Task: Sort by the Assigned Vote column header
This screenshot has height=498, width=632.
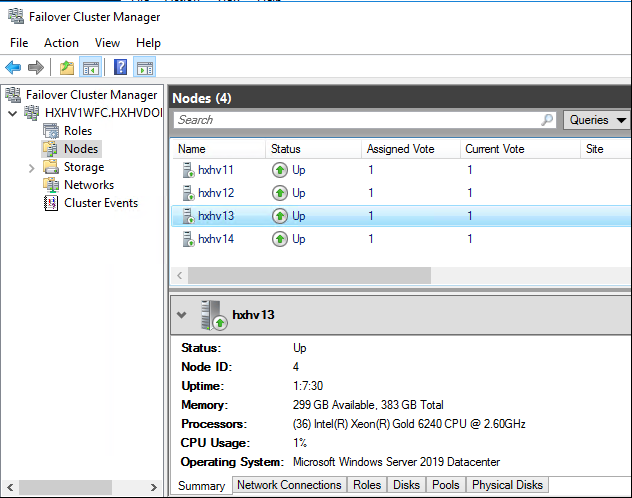Action: coord(411,149)
